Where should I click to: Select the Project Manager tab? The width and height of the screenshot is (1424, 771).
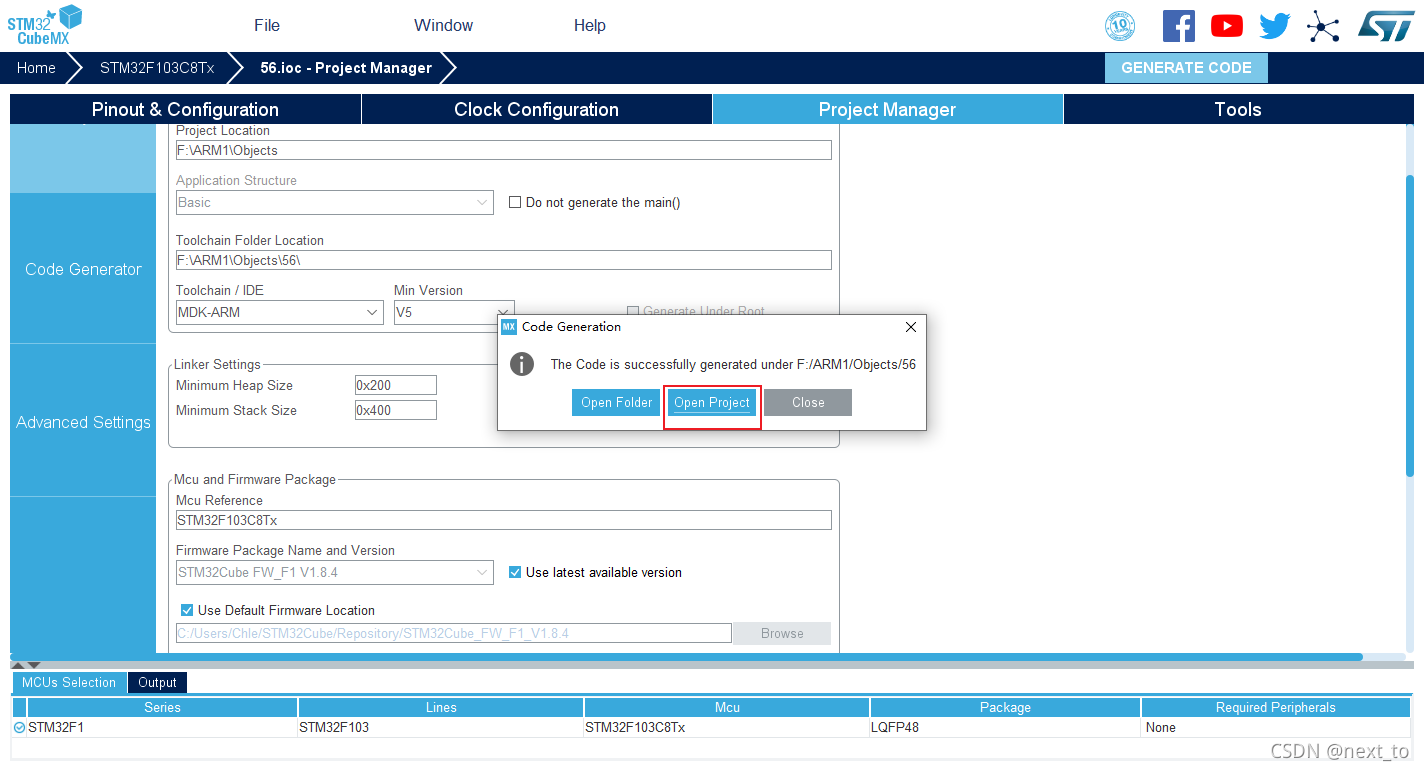tap(888, 109)
